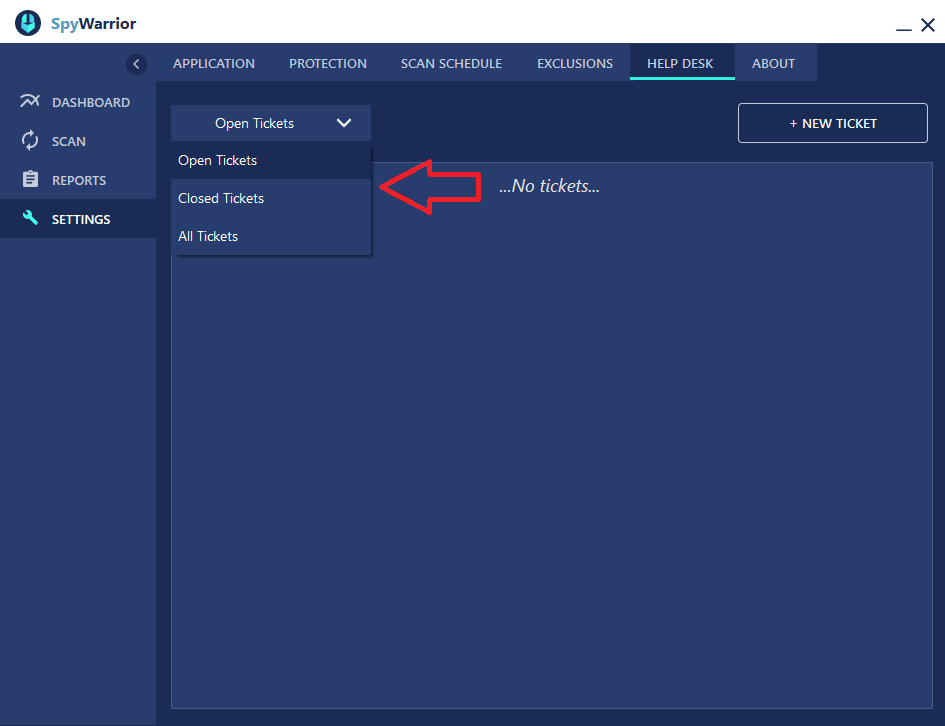Viewport: 945px width, 726px height.
Task: Switch to the Application tab
Action: pyautogui.click(x=214, y=63)
